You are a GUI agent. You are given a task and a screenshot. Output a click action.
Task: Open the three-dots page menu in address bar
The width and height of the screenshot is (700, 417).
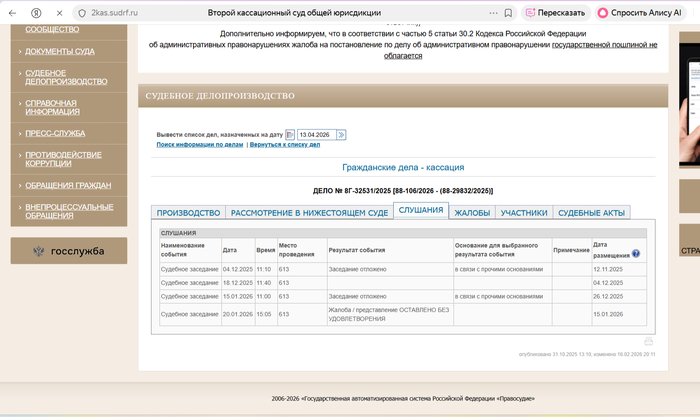point(494,13)
